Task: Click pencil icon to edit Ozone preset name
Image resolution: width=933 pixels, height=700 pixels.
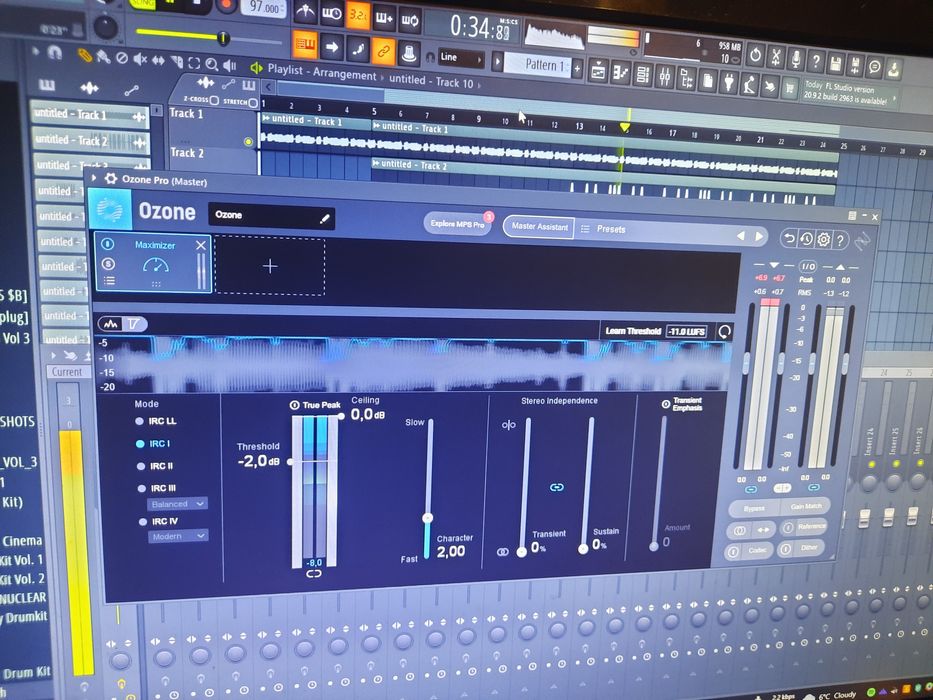Action: click(324, 219)
